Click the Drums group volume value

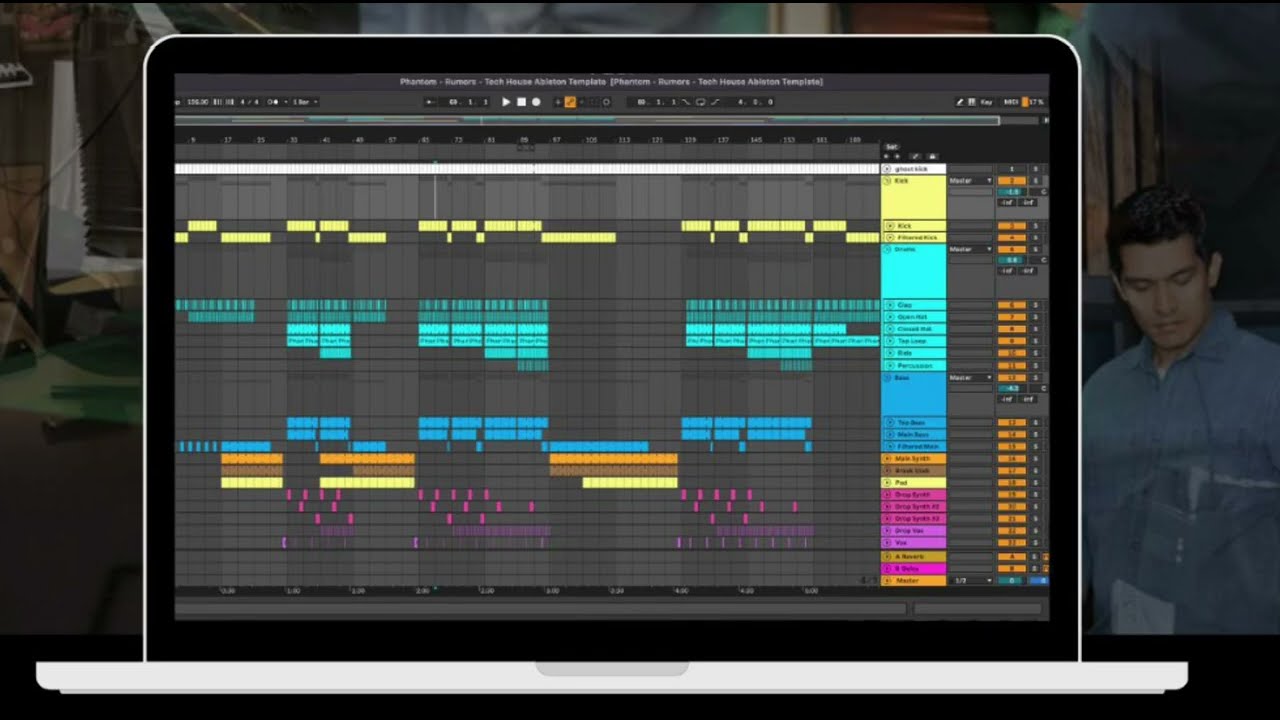(1012, 260)
